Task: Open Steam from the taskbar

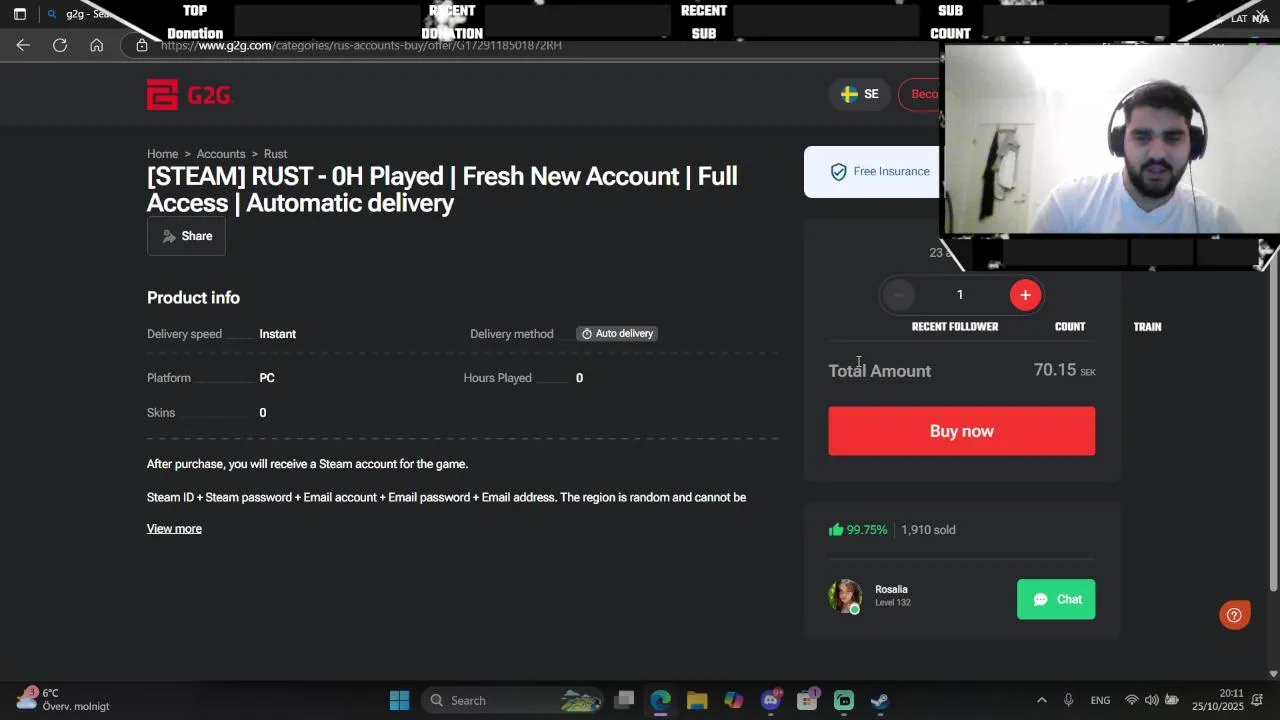Action: pos(880,700)
